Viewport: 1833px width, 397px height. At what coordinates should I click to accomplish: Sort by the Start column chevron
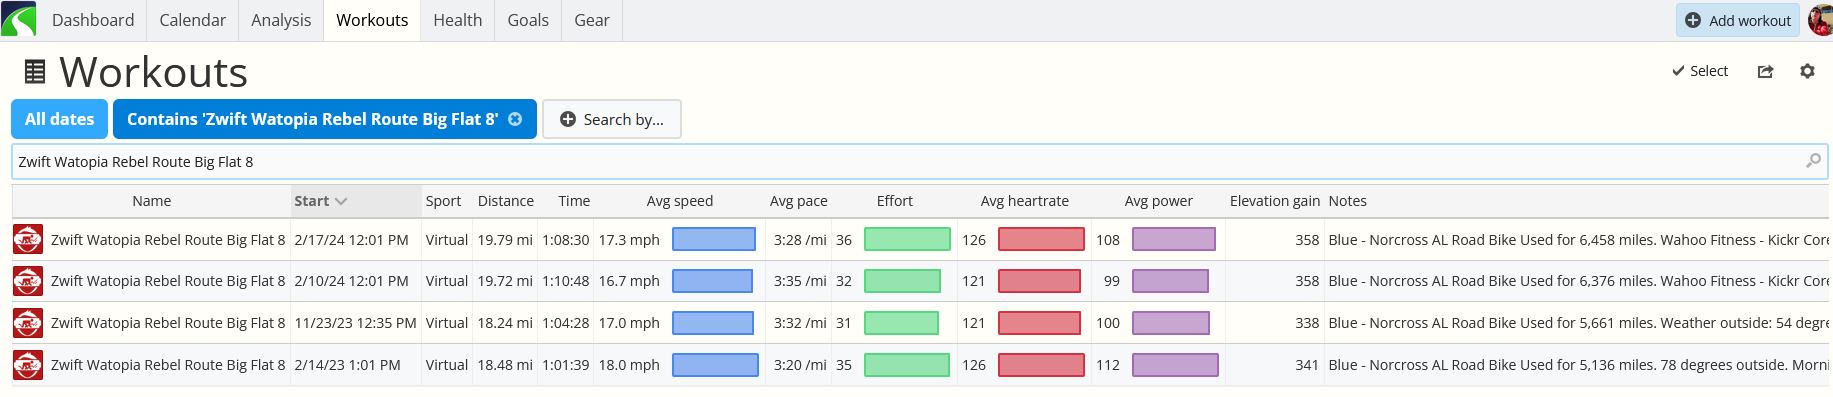(341, 201)
